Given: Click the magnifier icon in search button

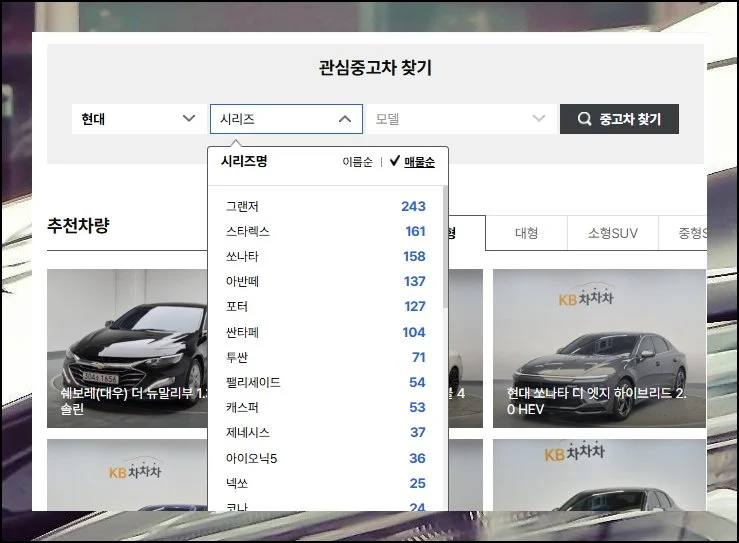Looking at the screenshot, I should pos(584,119).
